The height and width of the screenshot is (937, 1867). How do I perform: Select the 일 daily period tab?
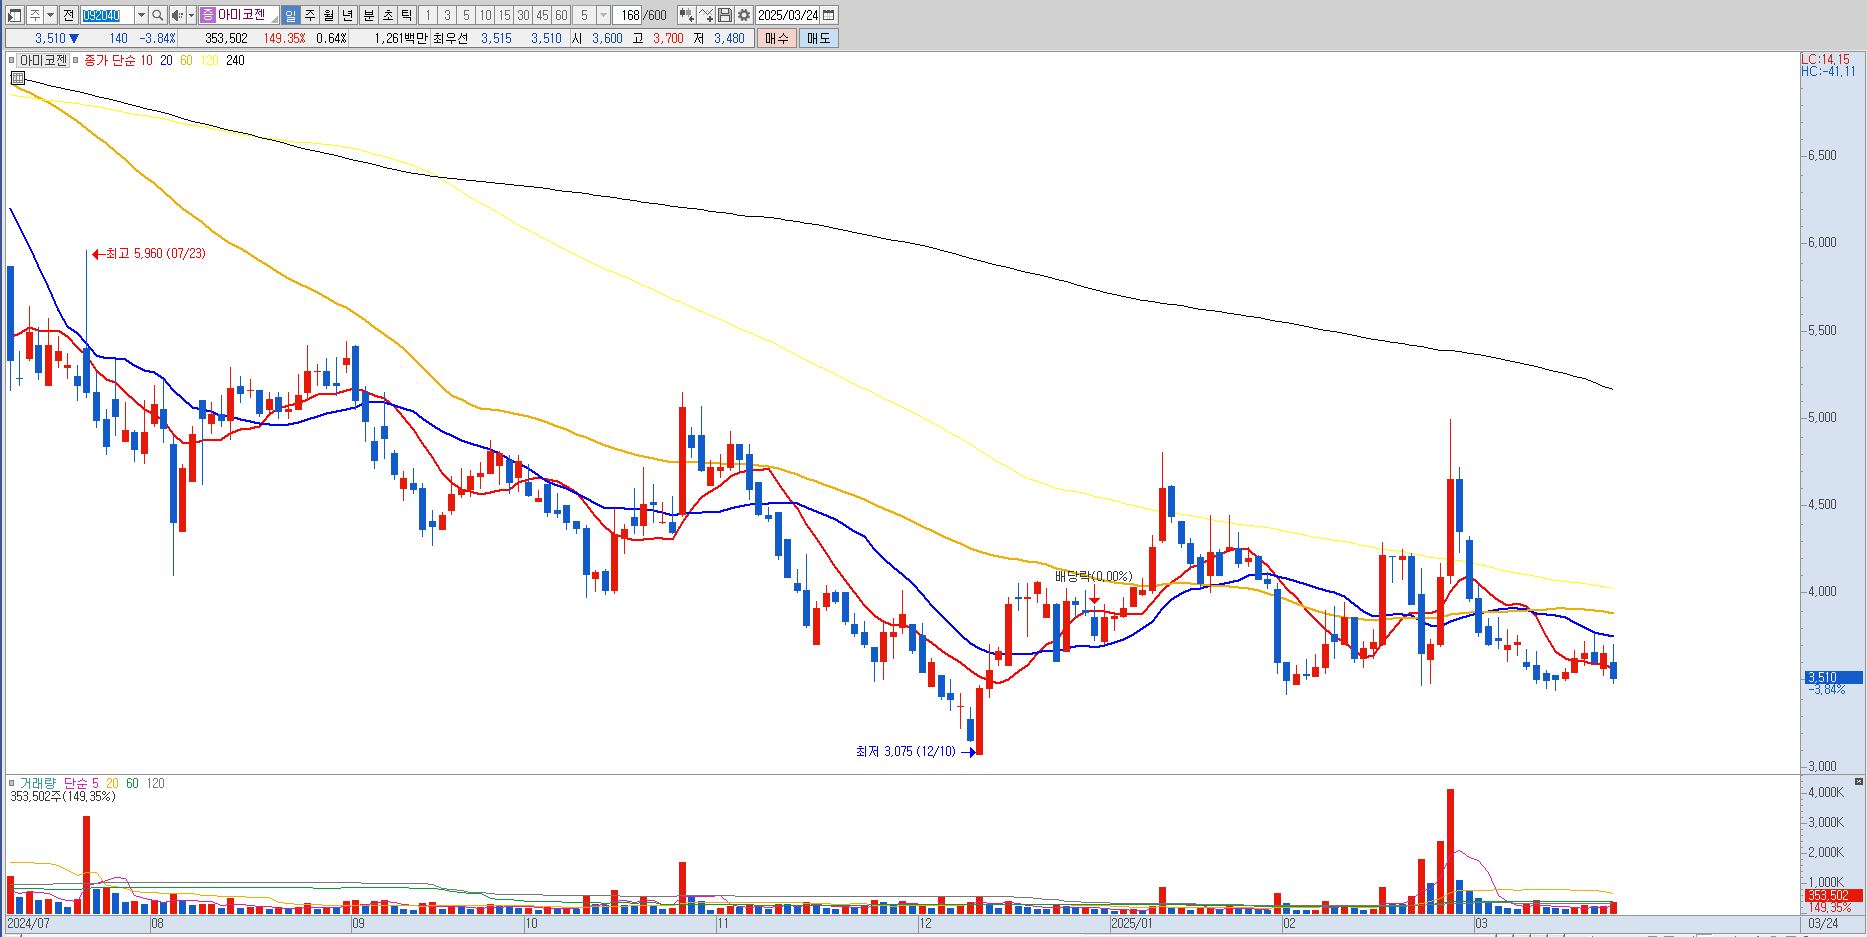tap(290, 15)
